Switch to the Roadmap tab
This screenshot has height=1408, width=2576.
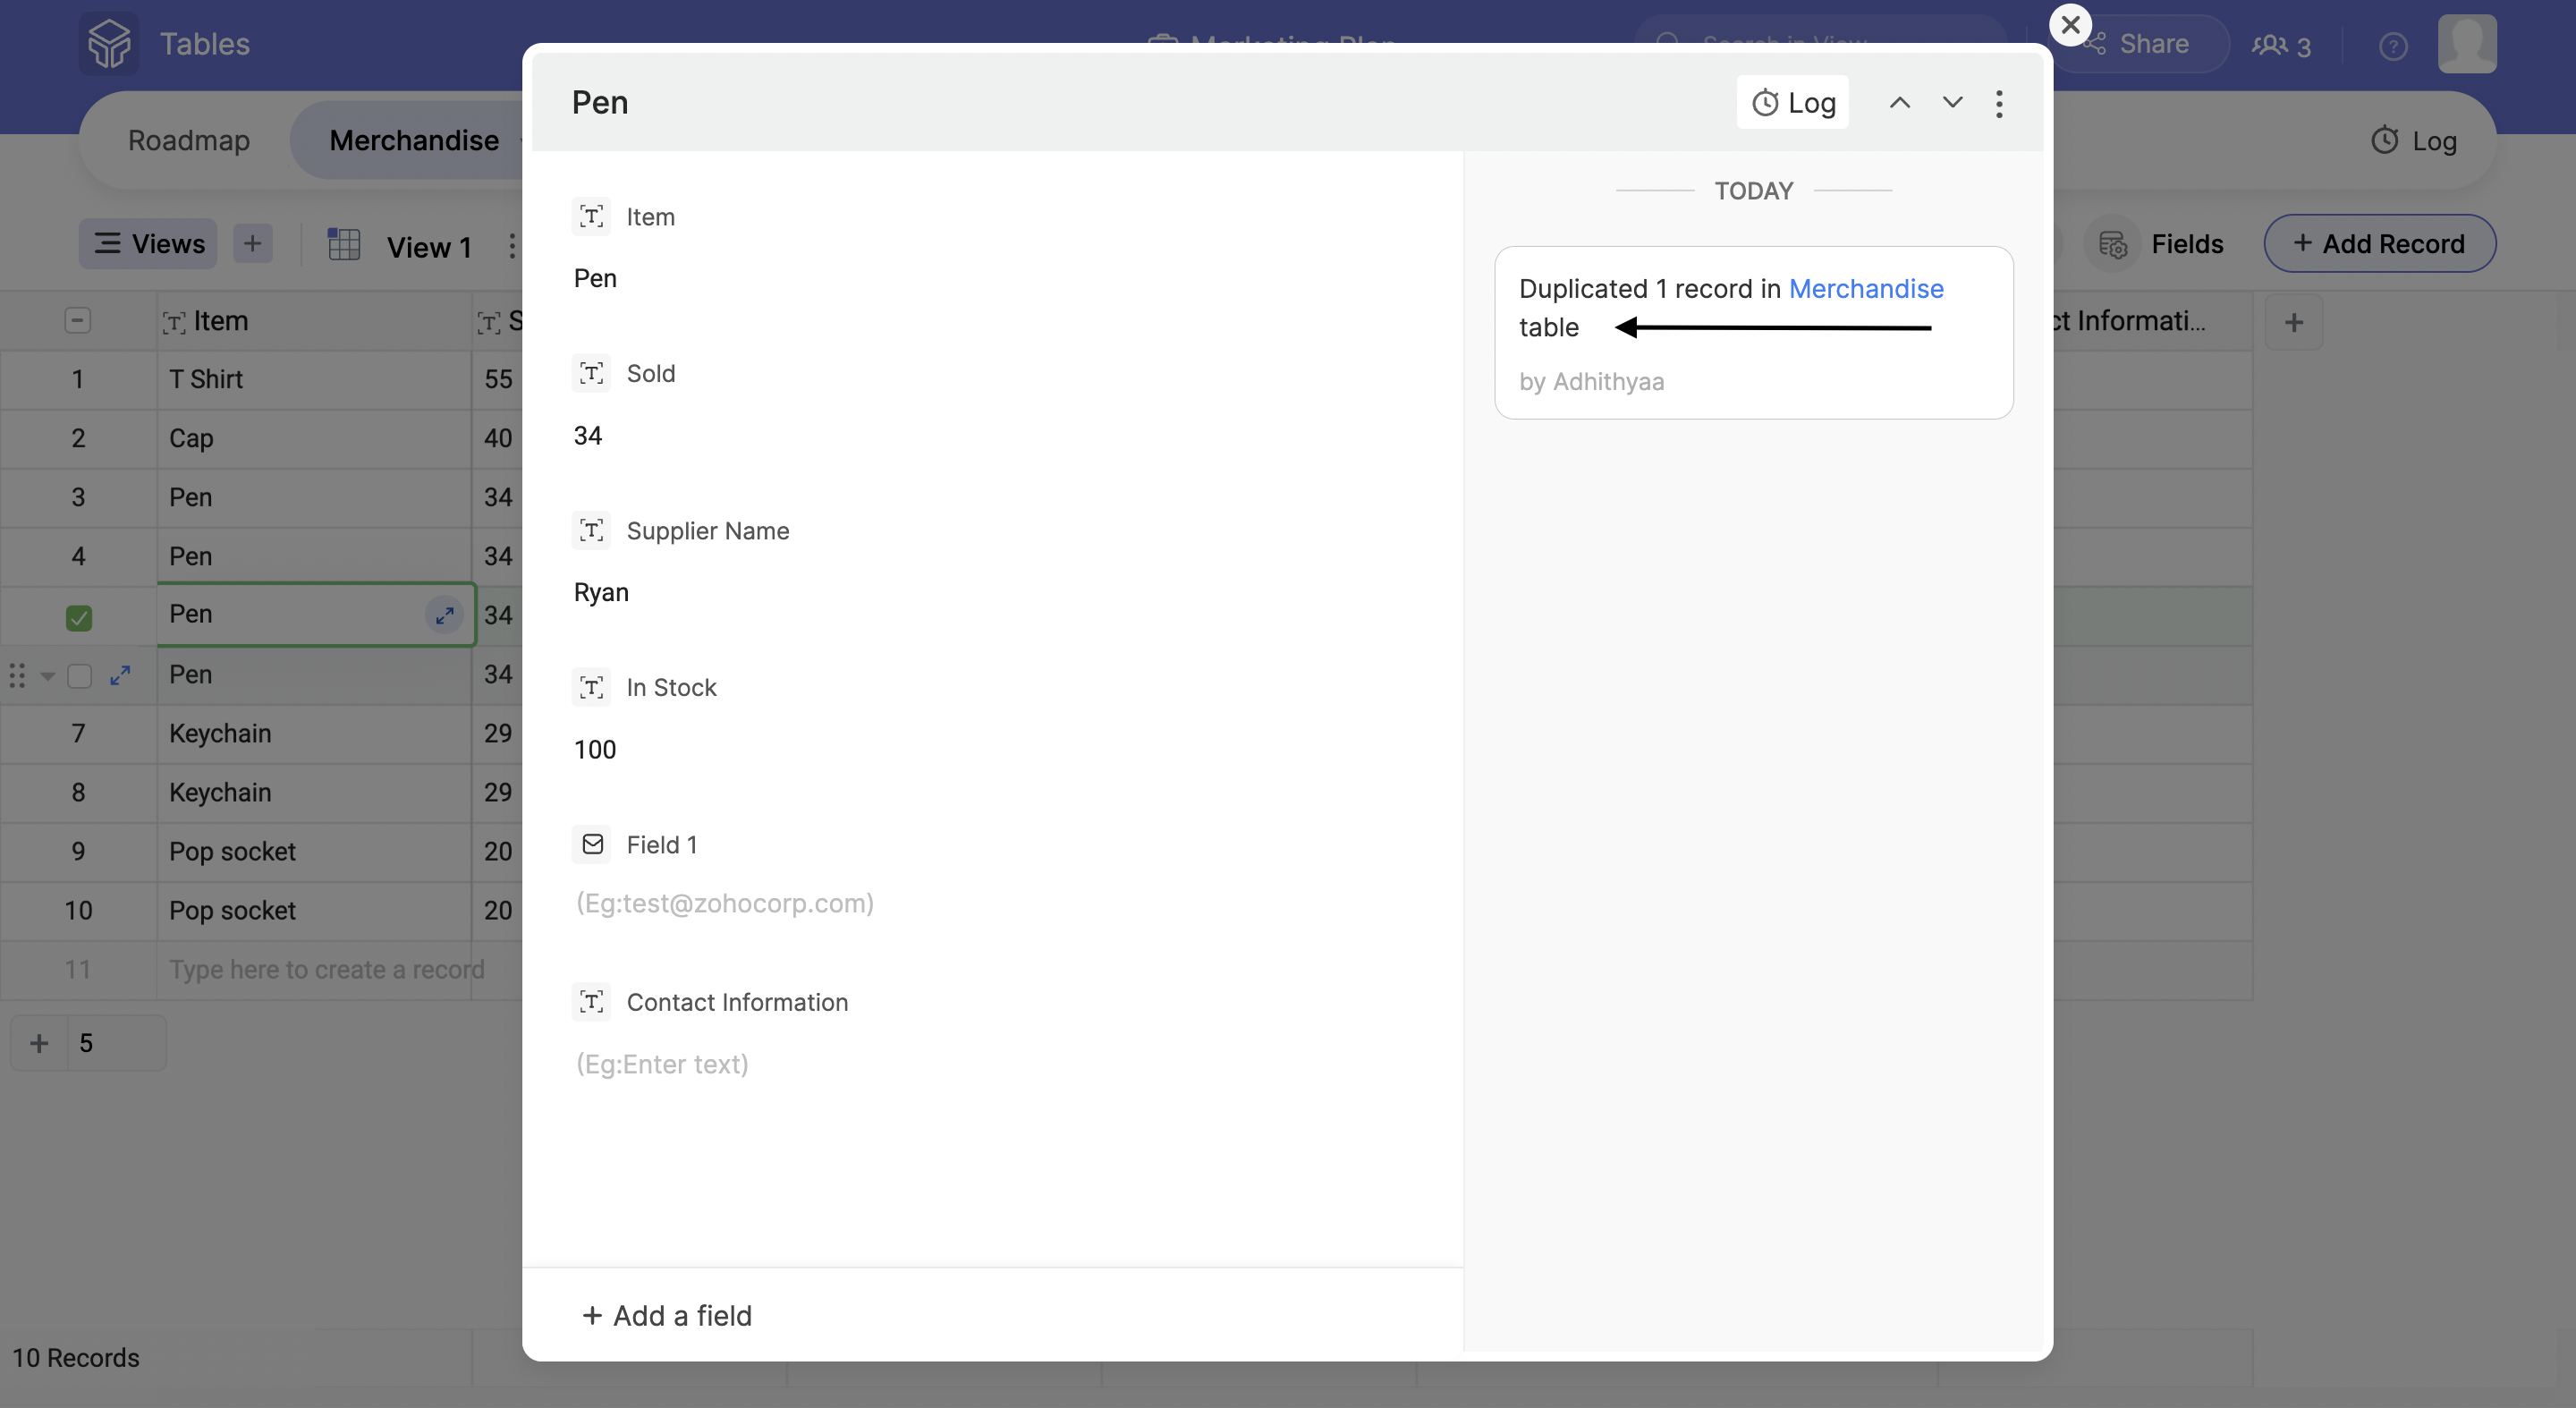[188, 141]
